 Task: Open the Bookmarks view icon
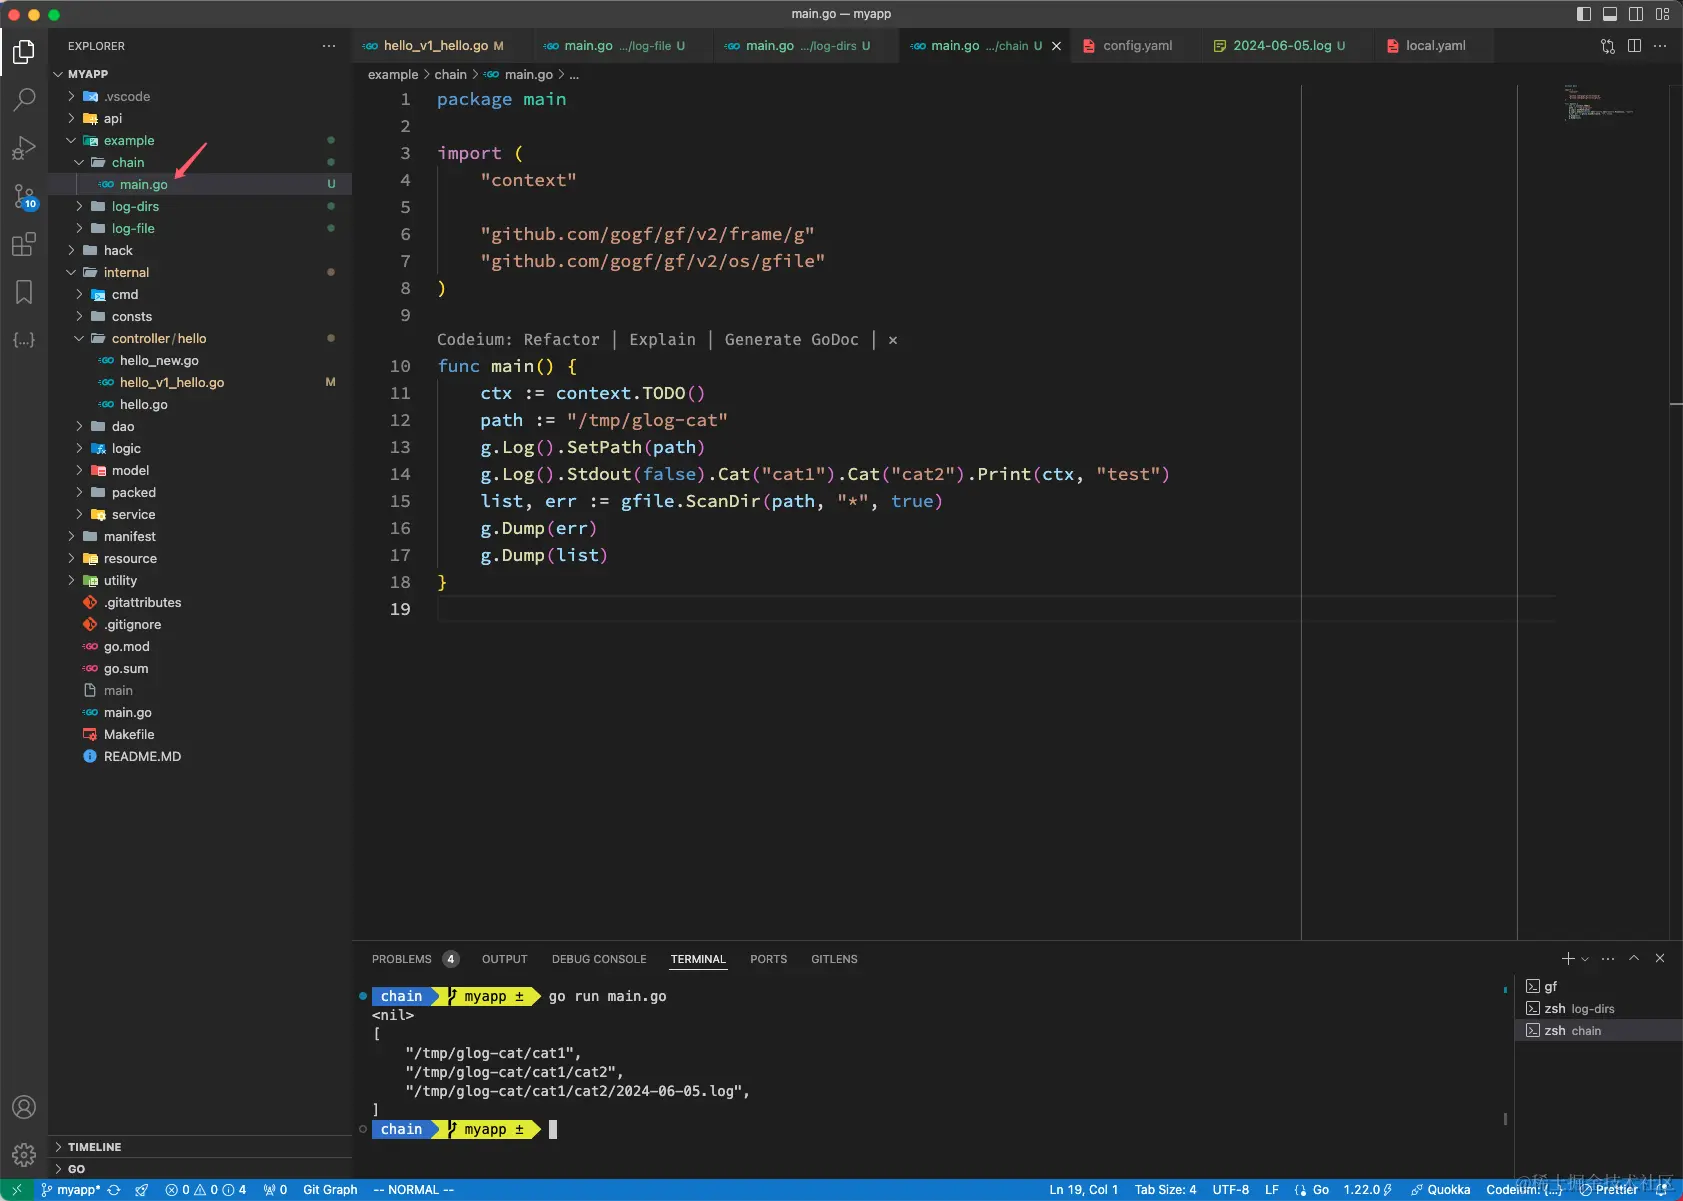coord(24,292)
